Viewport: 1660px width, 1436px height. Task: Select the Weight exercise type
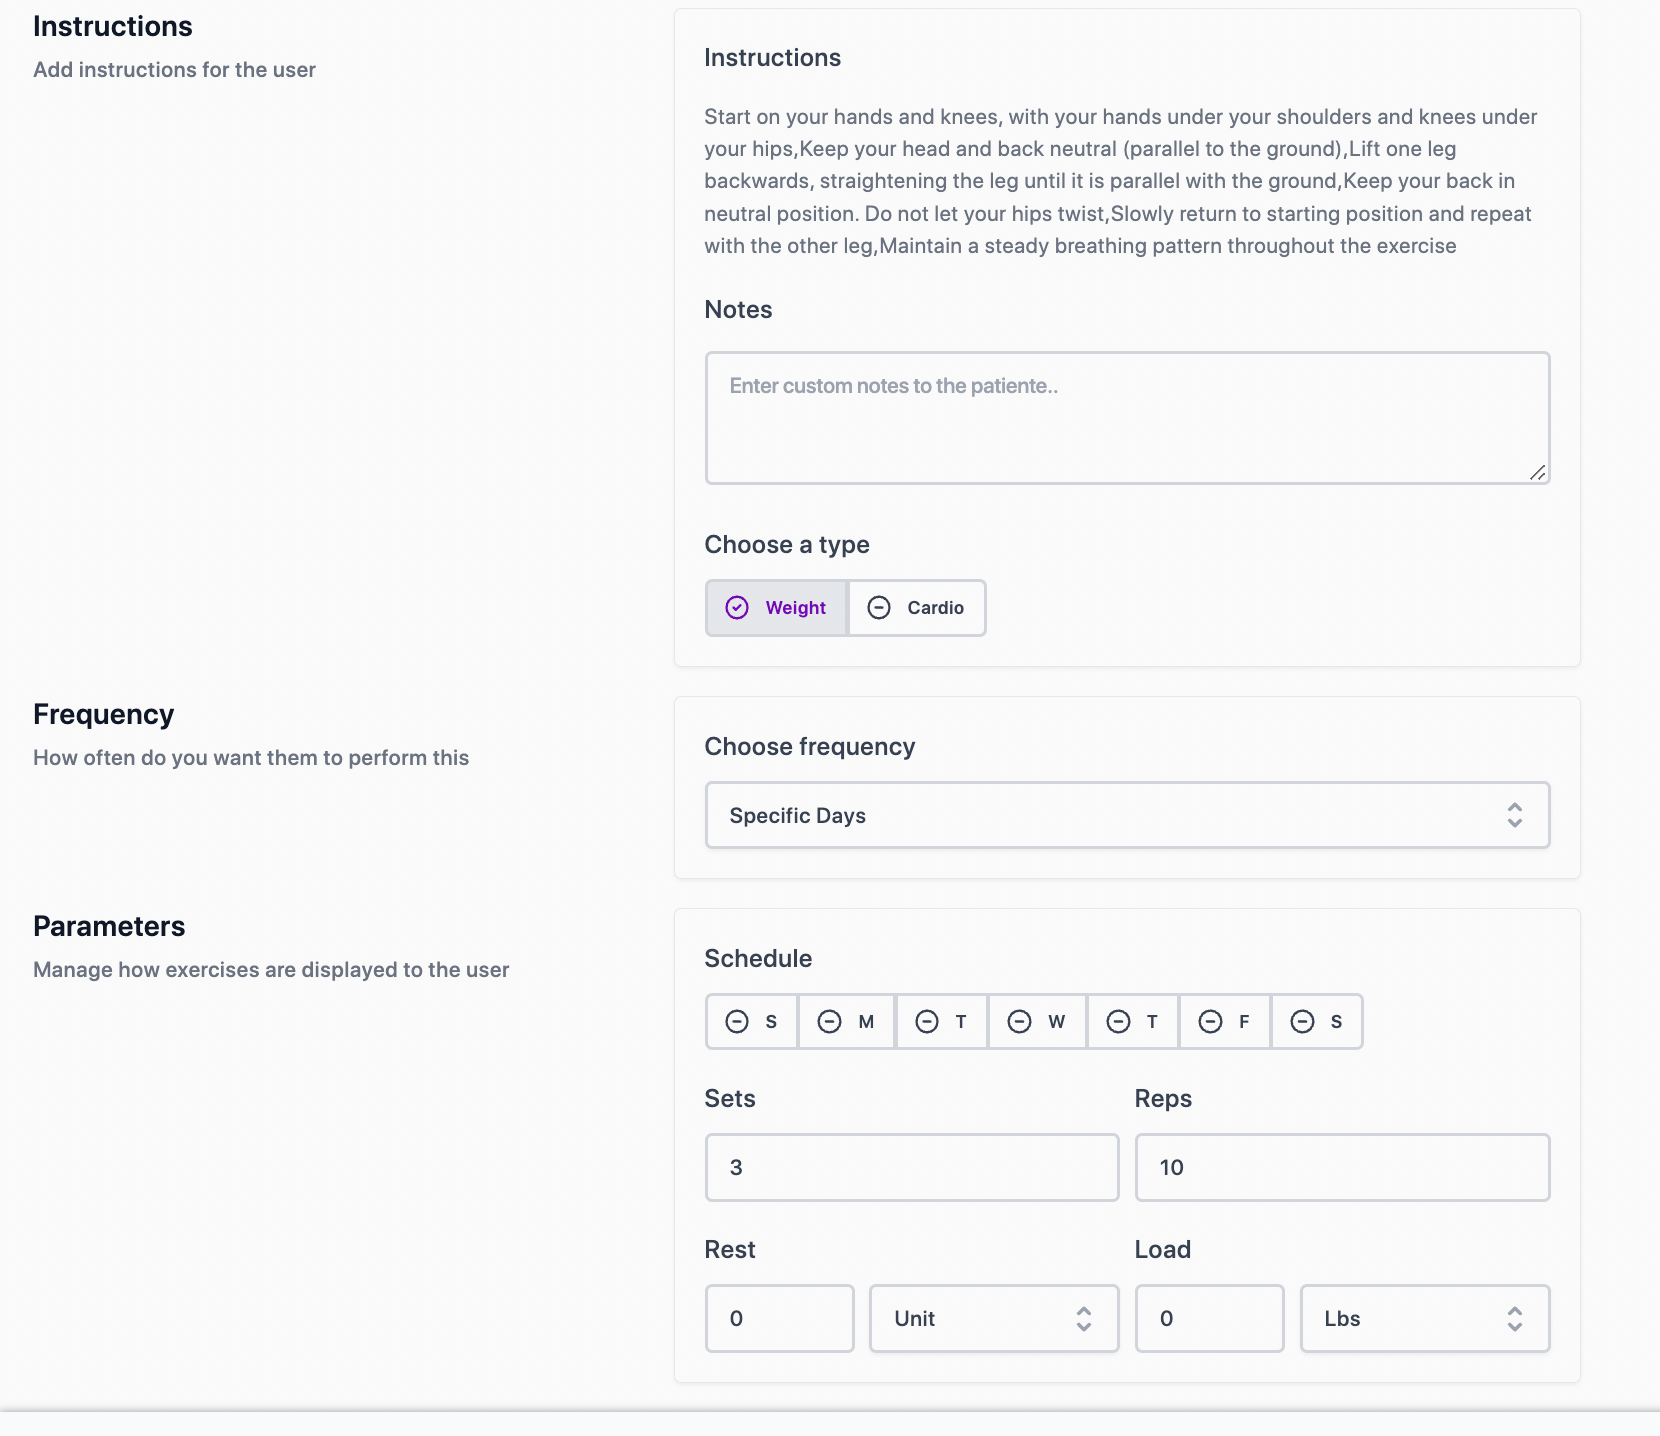[x=776, y=608]
